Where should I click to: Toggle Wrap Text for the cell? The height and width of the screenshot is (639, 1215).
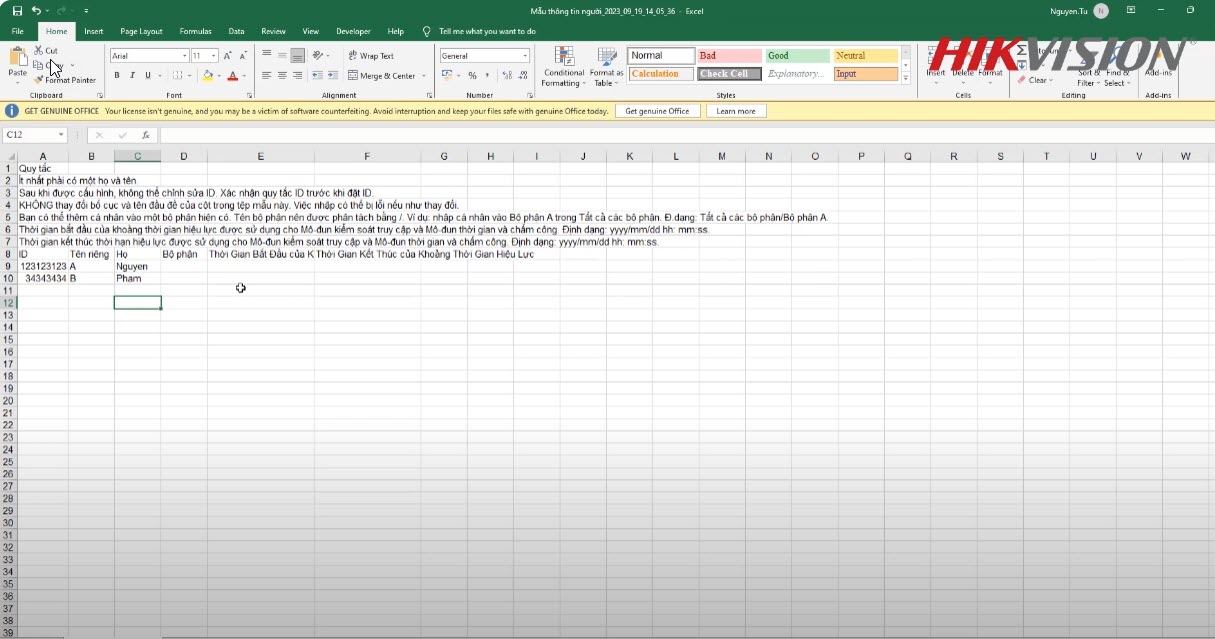[x=371, y=56]
